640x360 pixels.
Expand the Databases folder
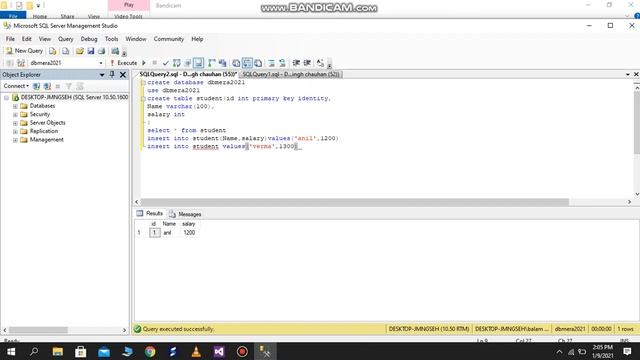click(15, 106)
